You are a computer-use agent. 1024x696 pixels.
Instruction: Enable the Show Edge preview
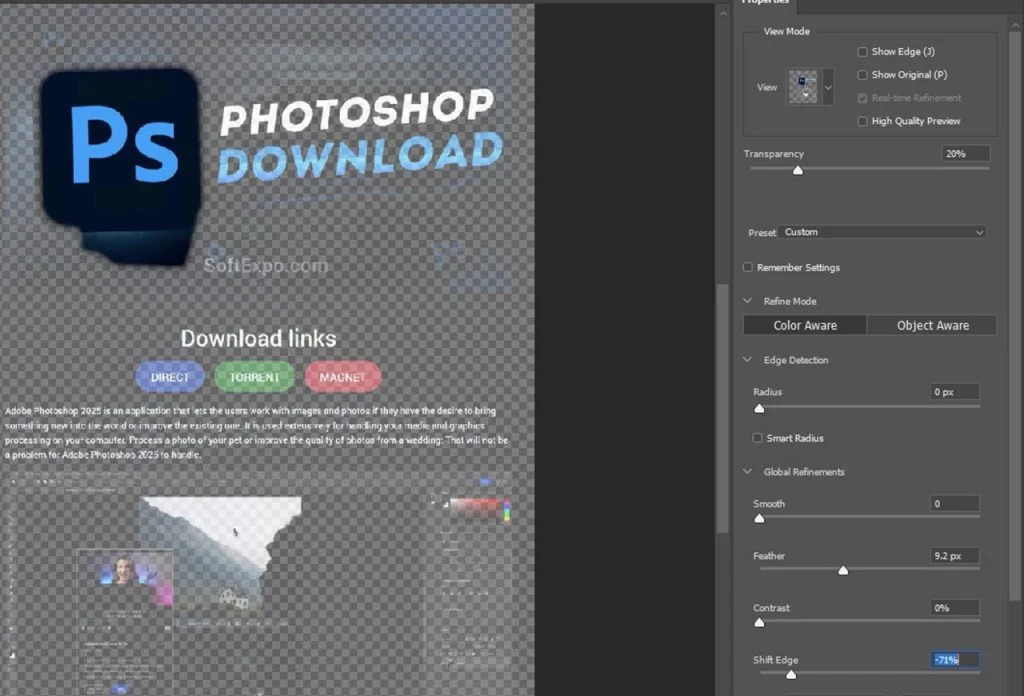coord(863,51)
